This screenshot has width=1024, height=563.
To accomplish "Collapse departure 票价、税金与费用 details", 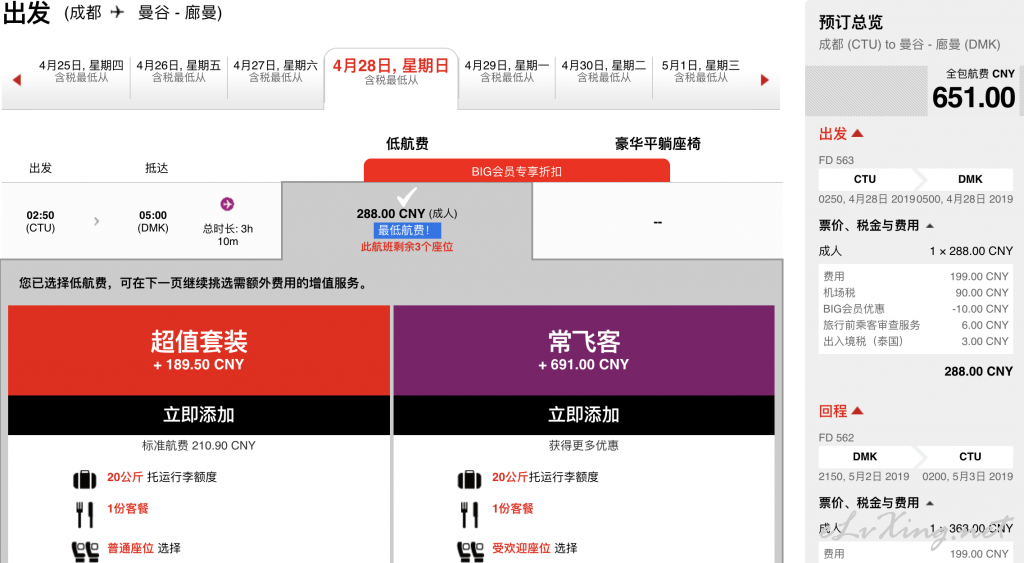I will (x=876, y=225).
